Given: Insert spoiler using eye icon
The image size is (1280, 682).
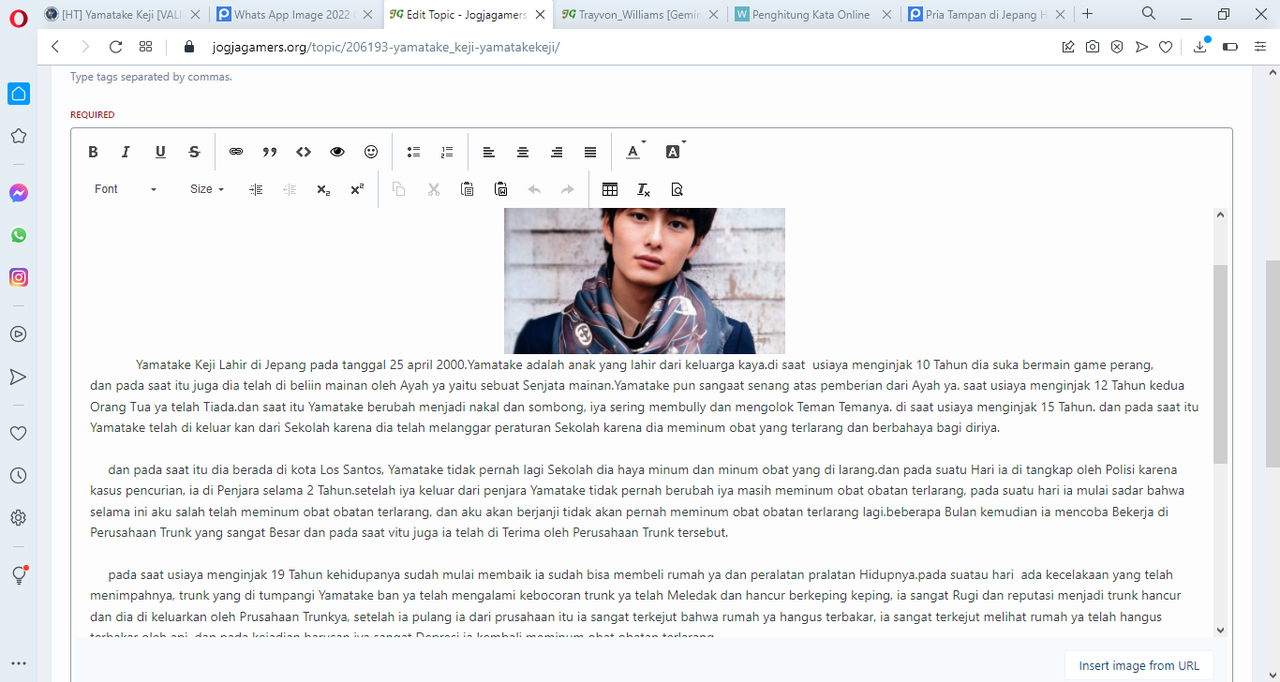Looking at the screenshot, I should [337, 152].
